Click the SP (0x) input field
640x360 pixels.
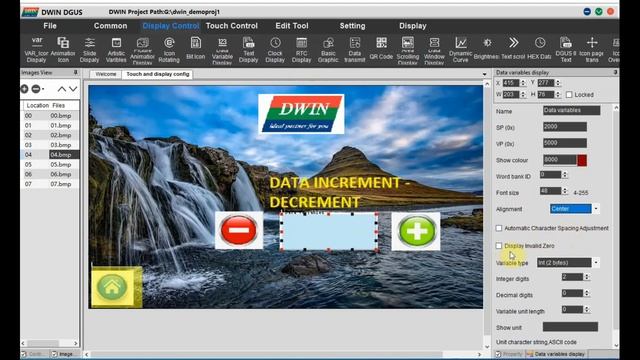565,127
